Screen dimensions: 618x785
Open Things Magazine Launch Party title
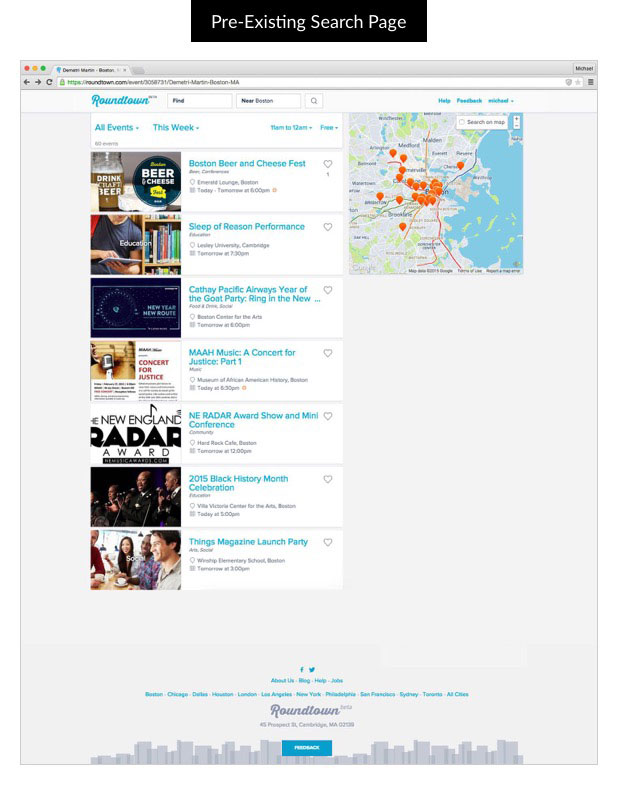click(x=248, y=542)
